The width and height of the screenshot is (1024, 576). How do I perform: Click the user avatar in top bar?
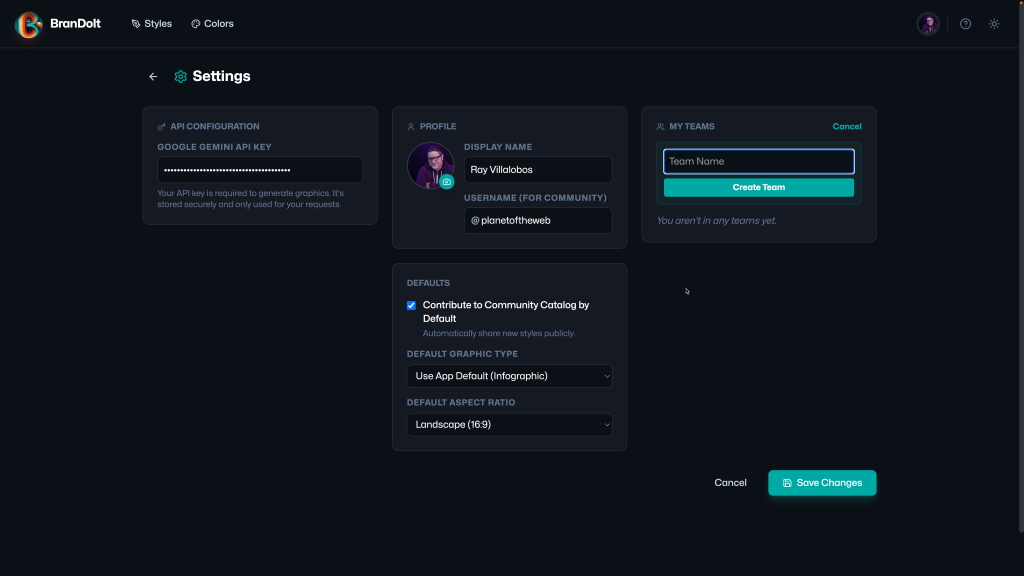point(928,24)
